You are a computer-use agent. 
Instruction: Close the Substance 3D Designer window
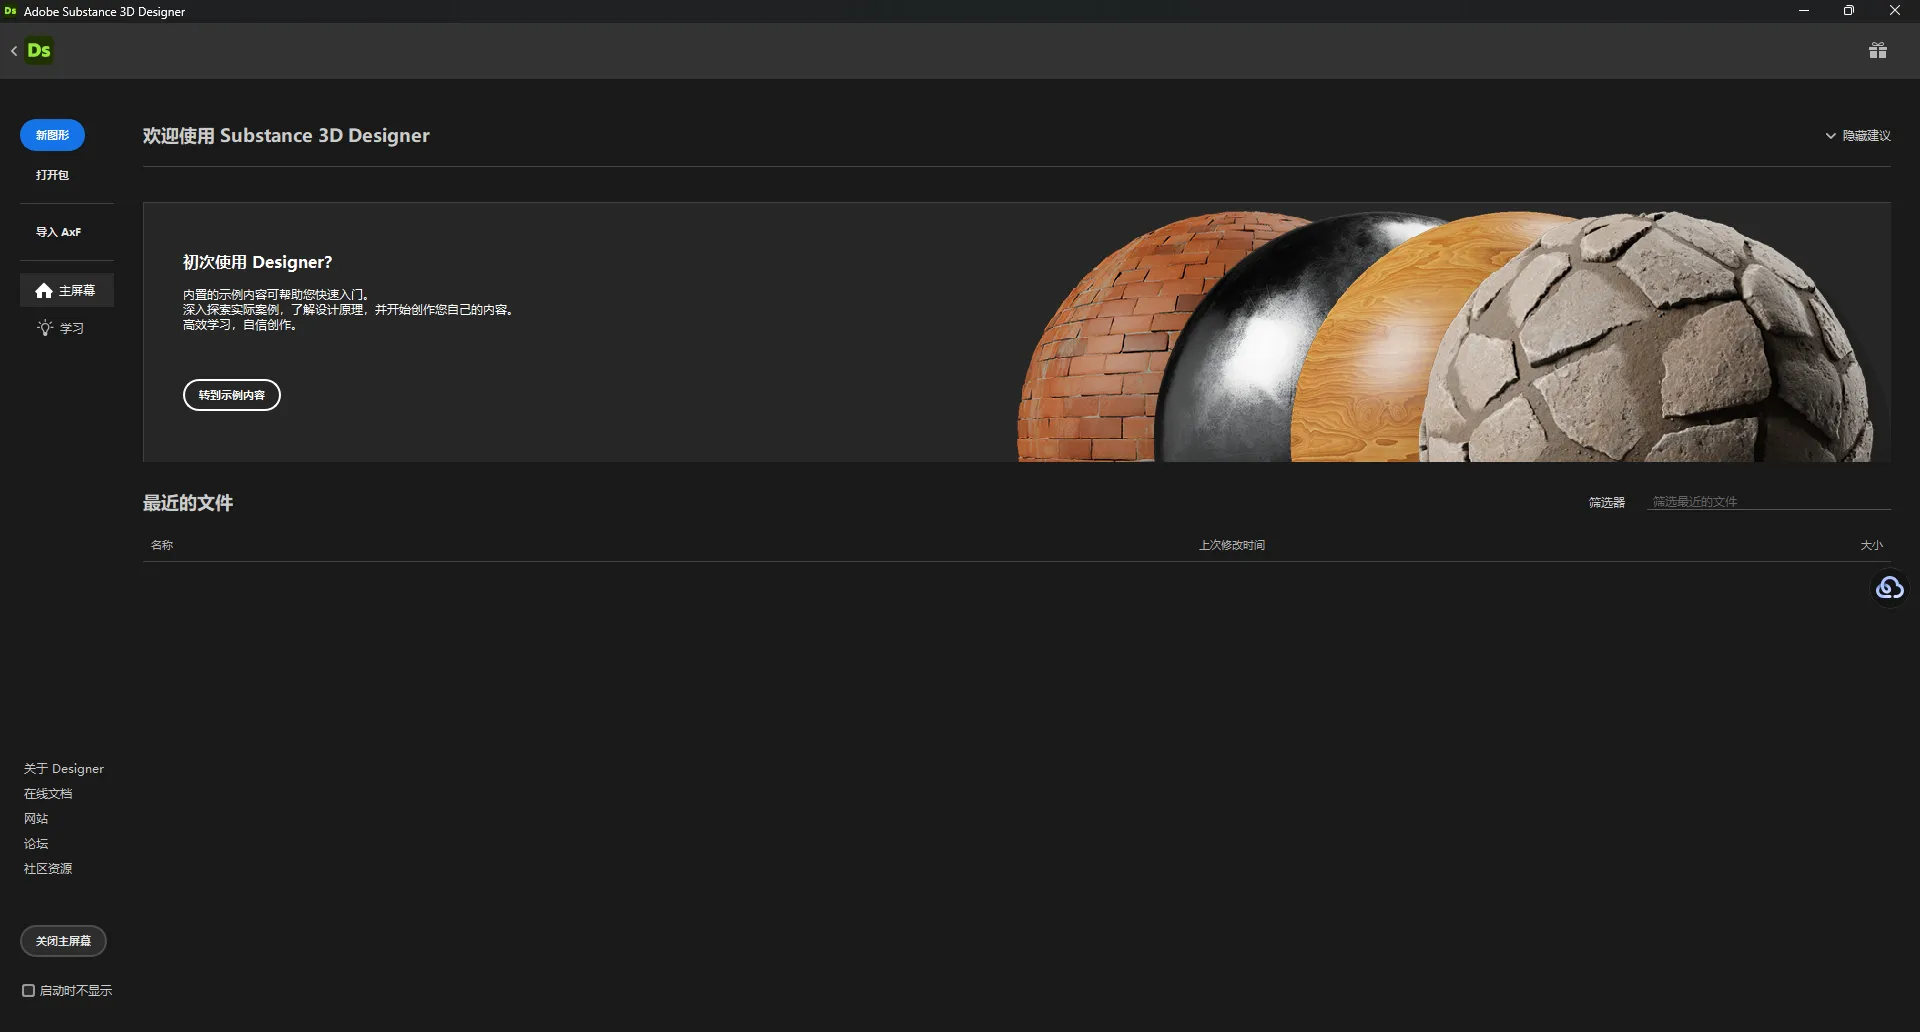1895,11
